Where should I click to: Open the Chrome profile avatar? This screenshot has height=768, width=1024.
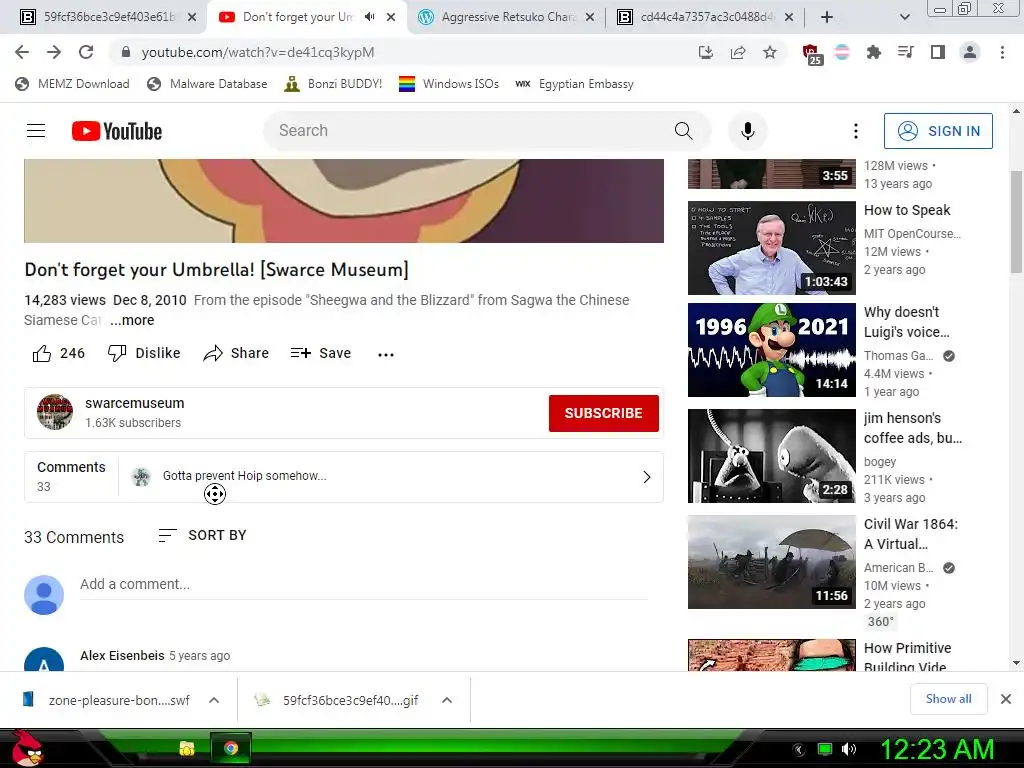(970, 52)
